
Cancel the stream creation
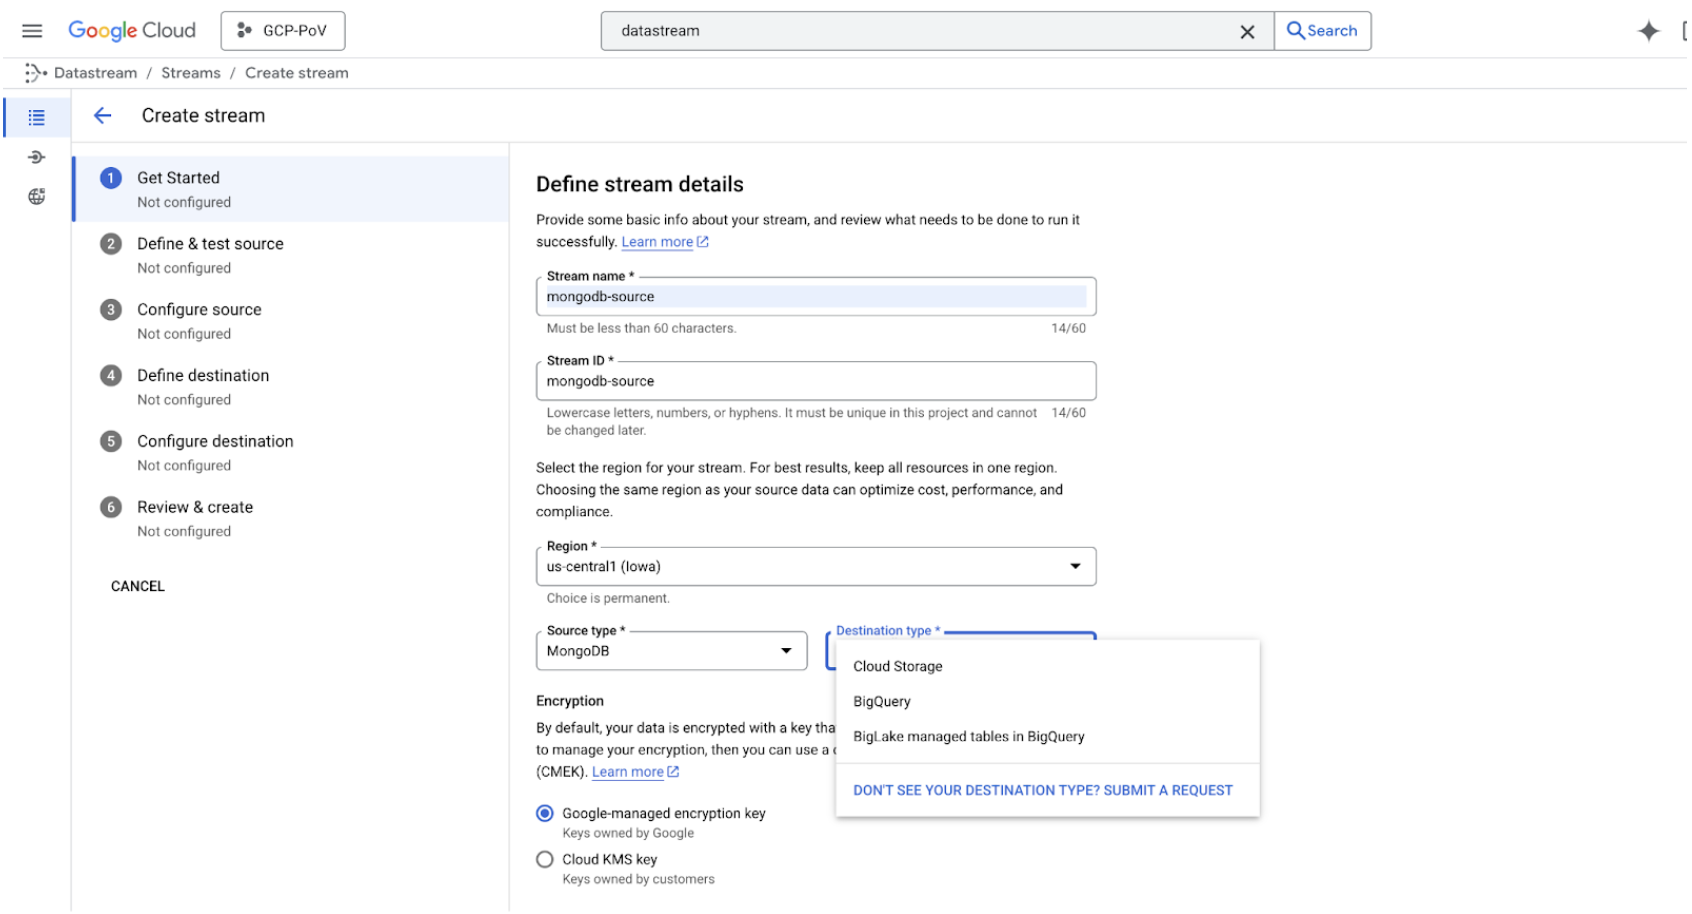coord(137,586)
